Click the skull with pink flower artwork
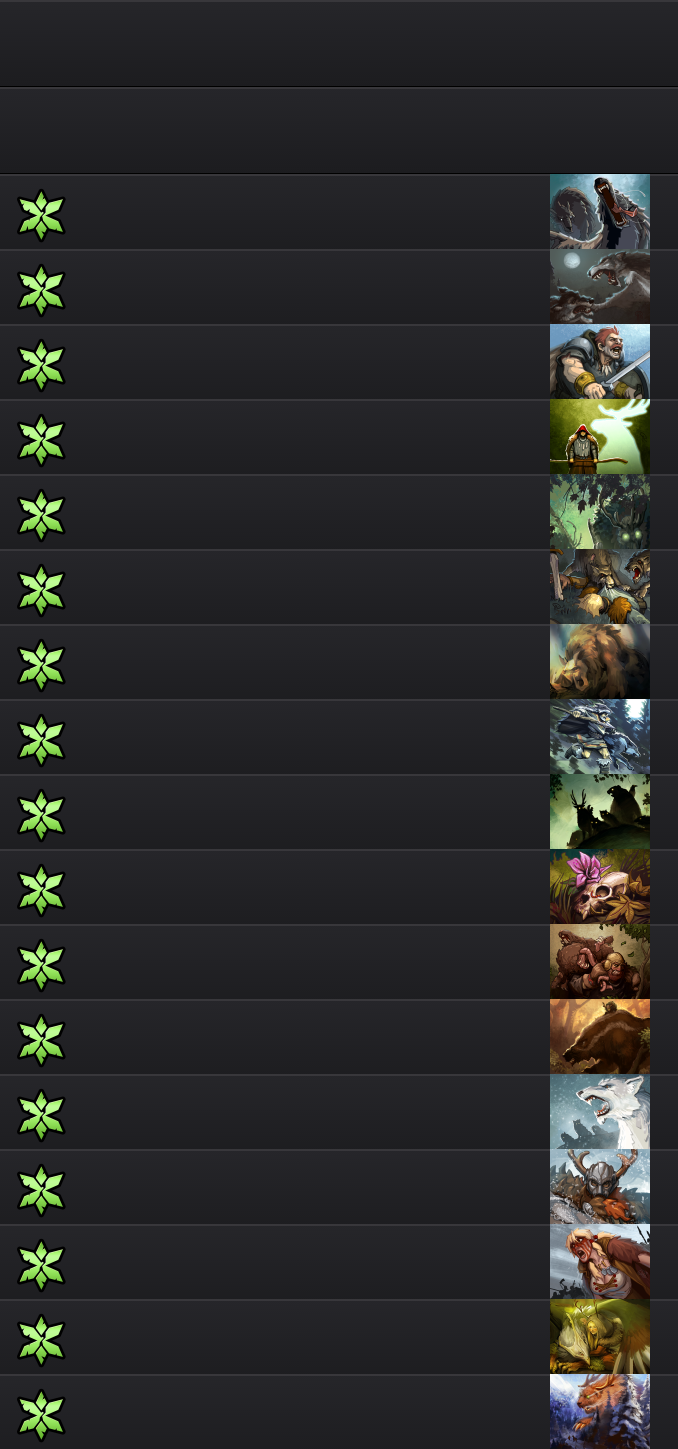678x1449 pixels. point(600,887)
